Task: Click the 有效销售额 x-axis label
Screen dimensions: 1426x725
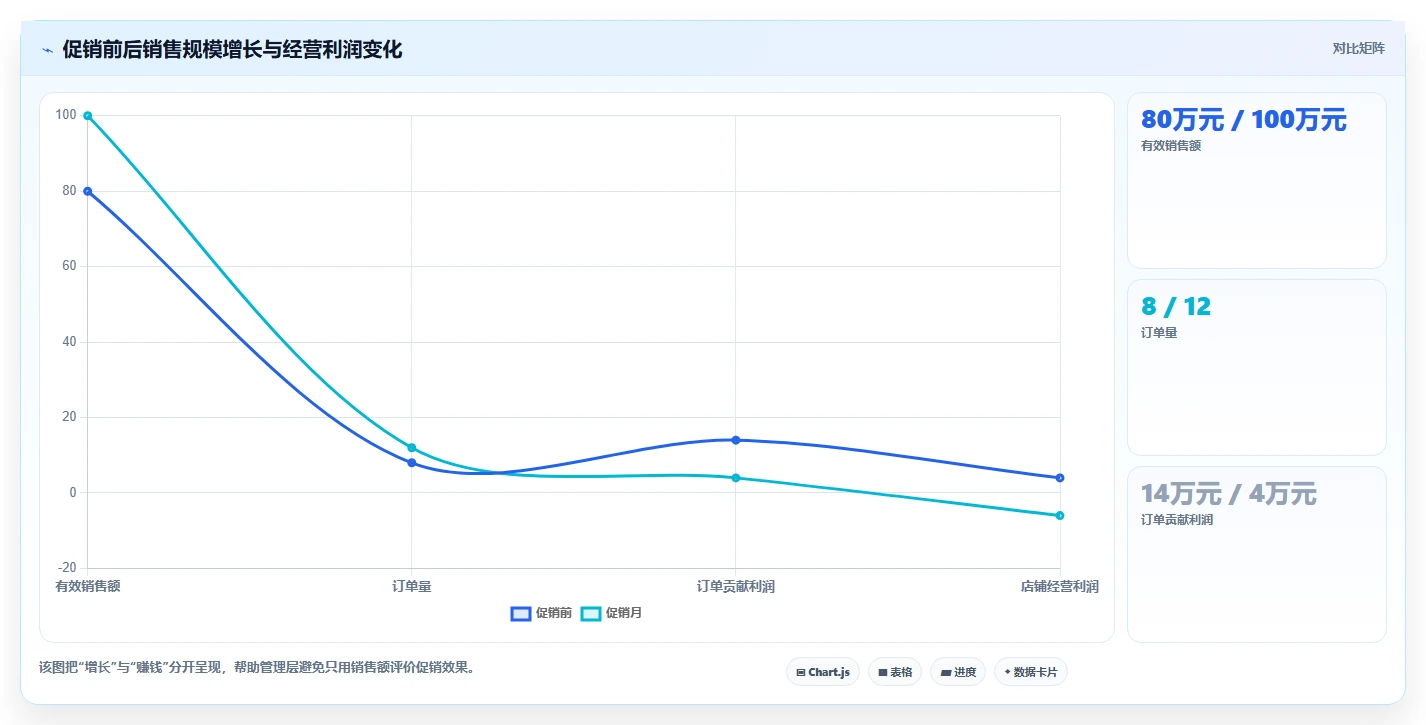Action: tap(88, 586)
